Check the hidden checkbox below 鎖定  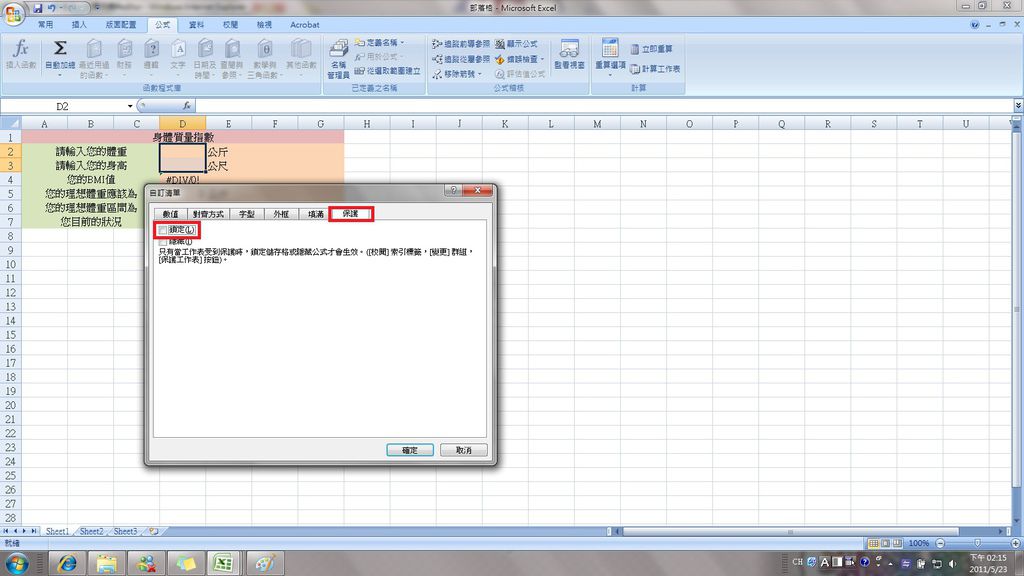click(163, 242)
